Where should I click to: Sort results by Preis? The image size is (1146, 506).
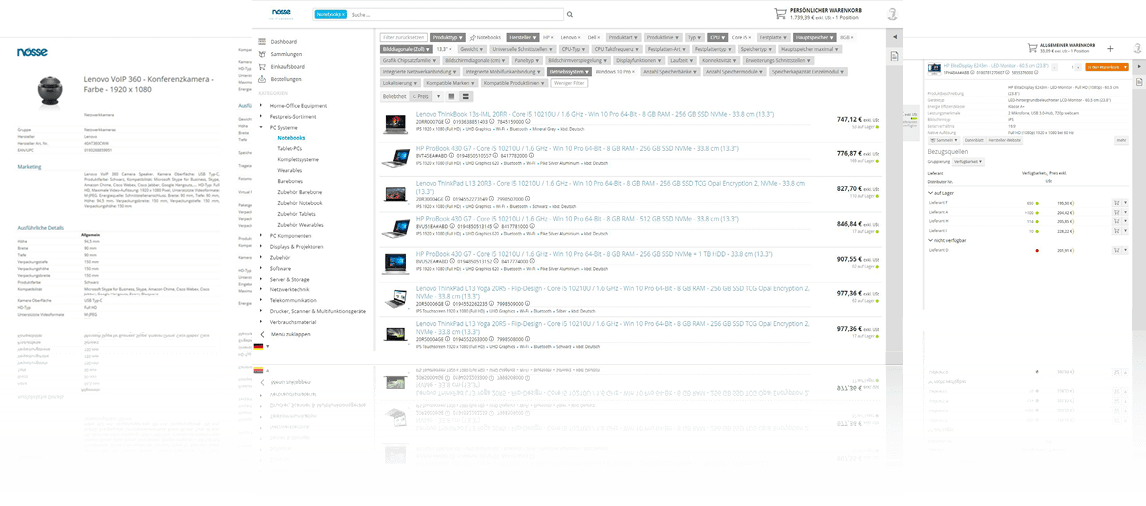point(422,97)
